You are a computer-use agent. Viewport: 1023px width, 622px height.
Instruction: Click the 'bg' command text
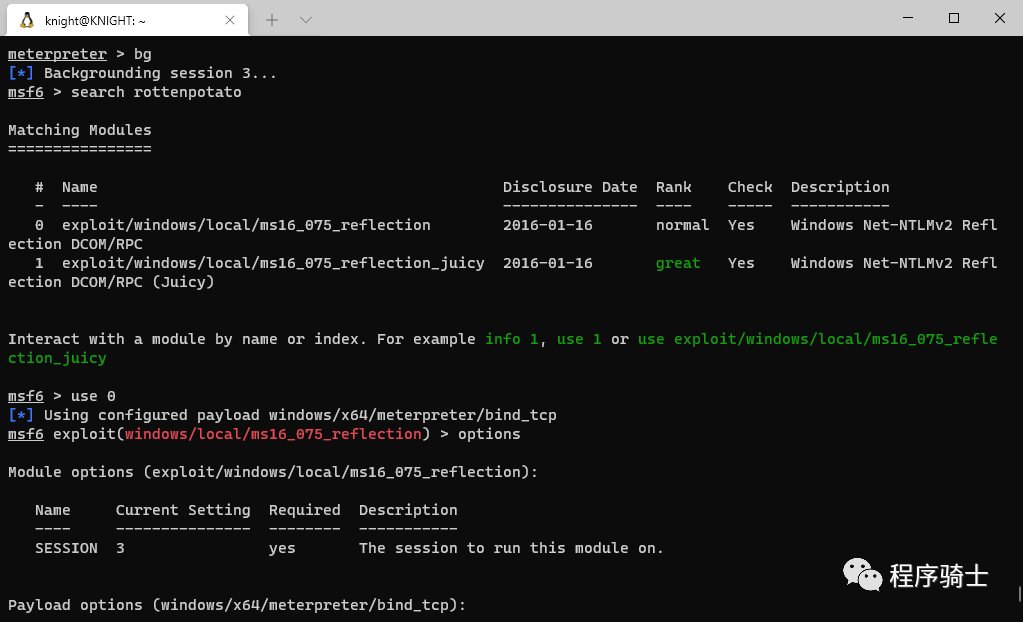click(142, 54)
